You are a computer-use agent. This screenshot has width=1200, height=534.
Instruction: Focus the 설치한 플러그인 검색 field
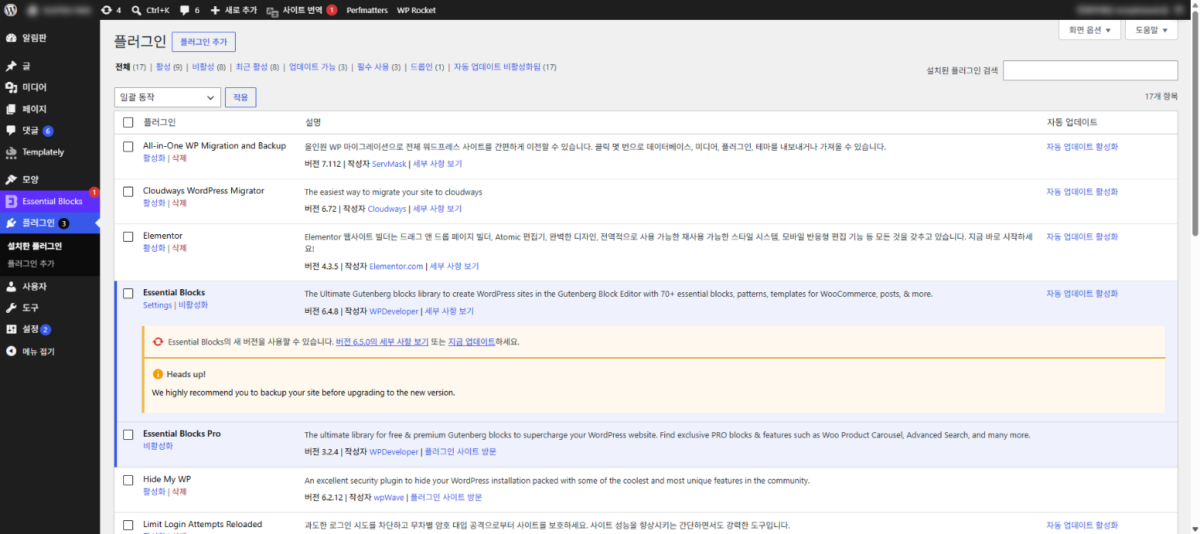coord(1090,71)
